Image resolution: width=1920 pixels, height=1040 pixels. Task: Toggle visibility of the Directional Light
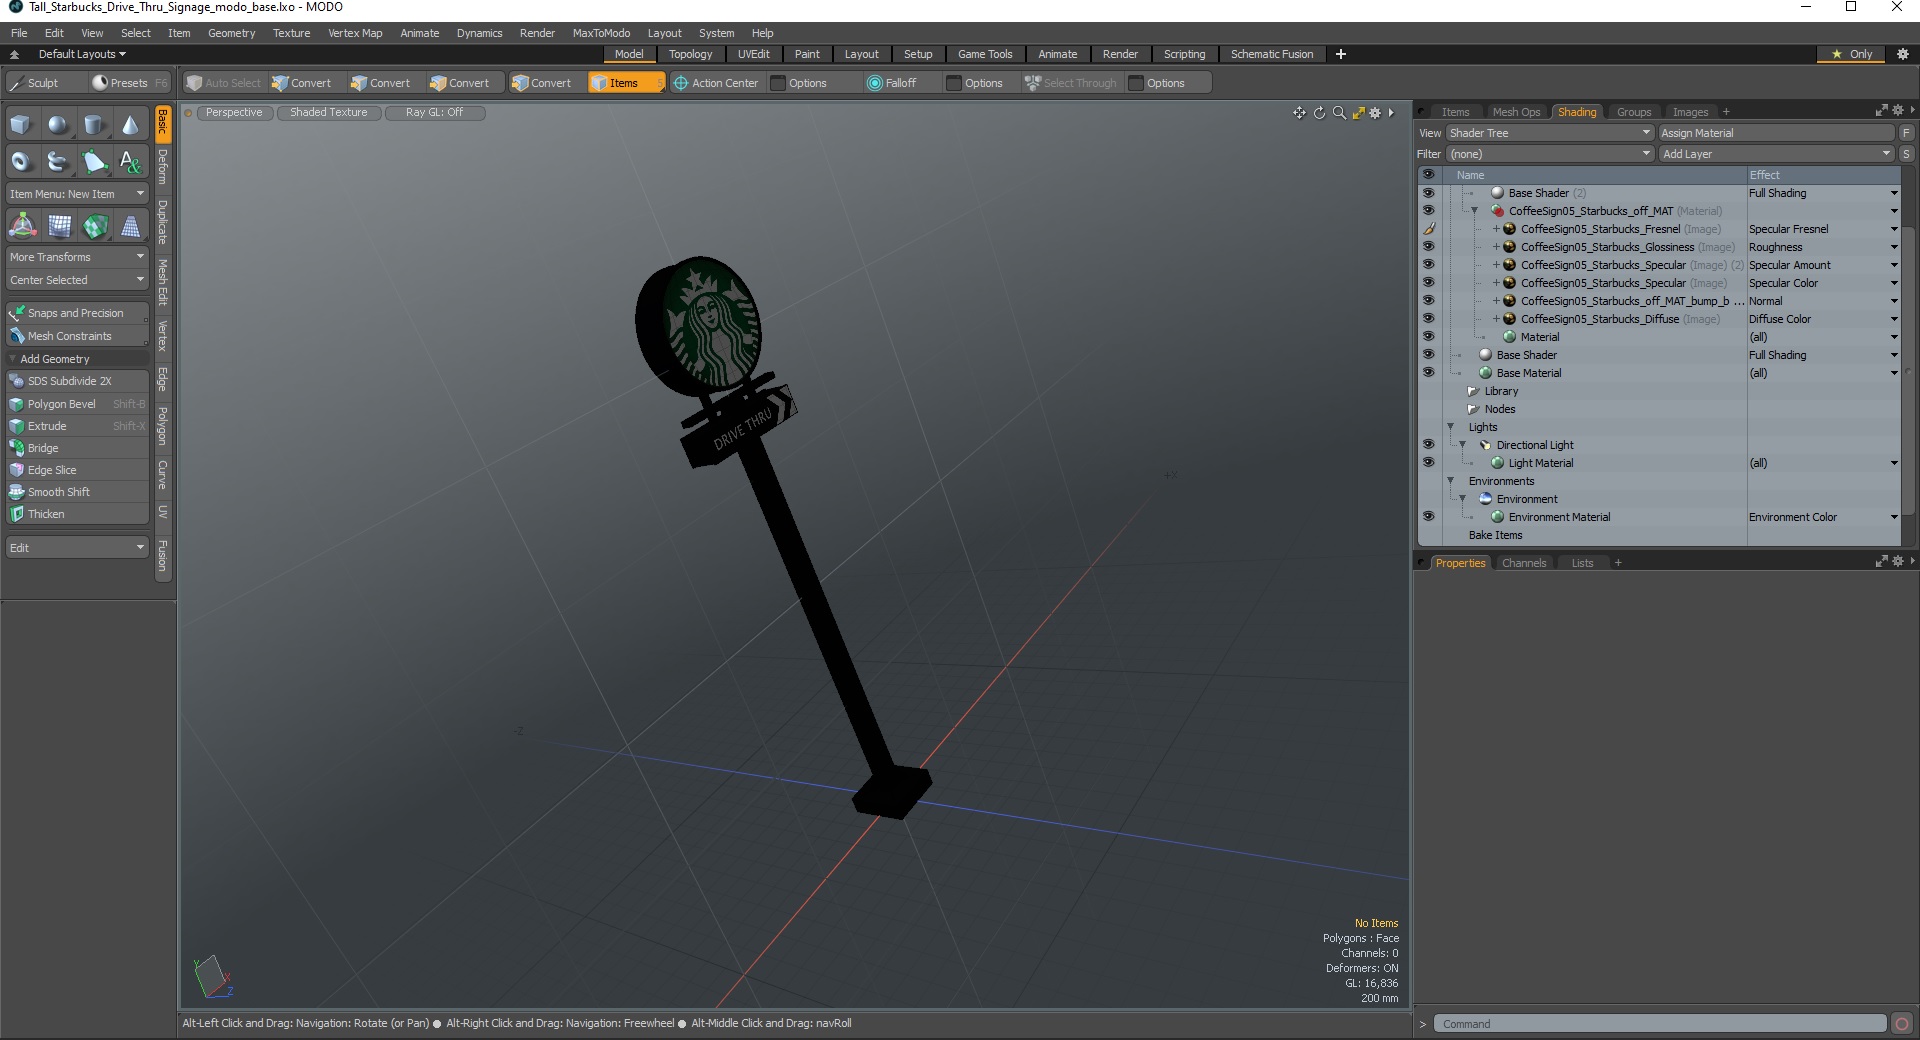1428,445
